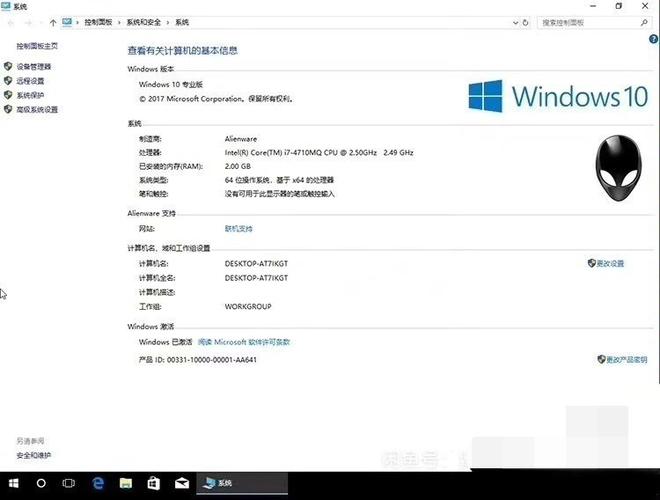
Task: Click the 系统 taskbar window button
Action: coord(242,483)
